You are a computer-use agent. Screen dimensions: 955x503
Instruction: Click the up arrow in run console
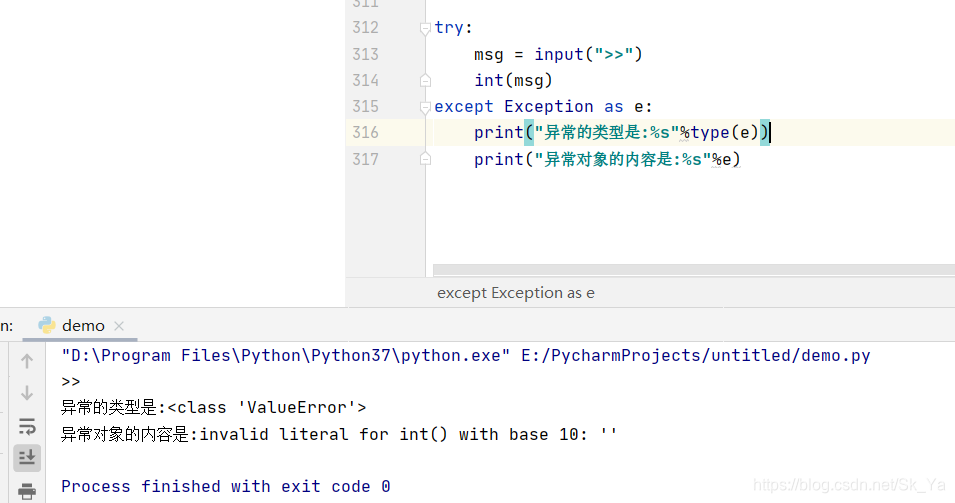(x=27, y=361)
